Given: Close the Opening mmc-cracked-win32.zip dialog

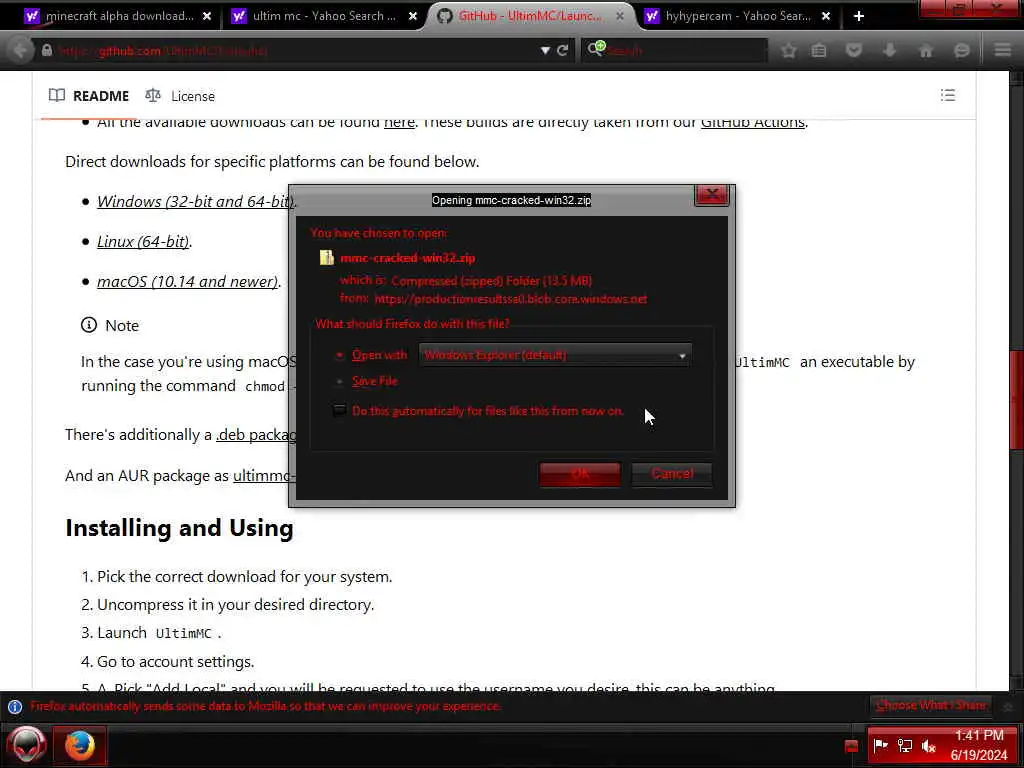Looking at the screenshot, I should coord(712,195).
